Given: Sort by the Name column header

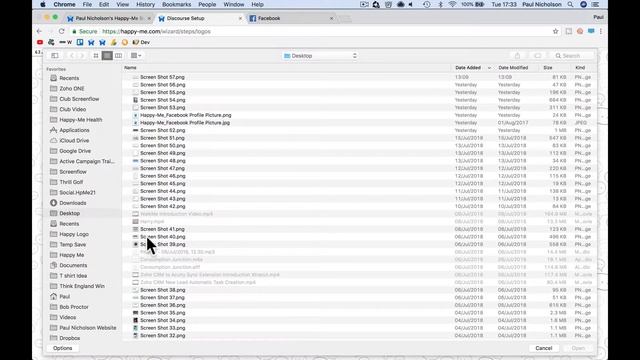Looking at the screenshot, I should 131,68.
